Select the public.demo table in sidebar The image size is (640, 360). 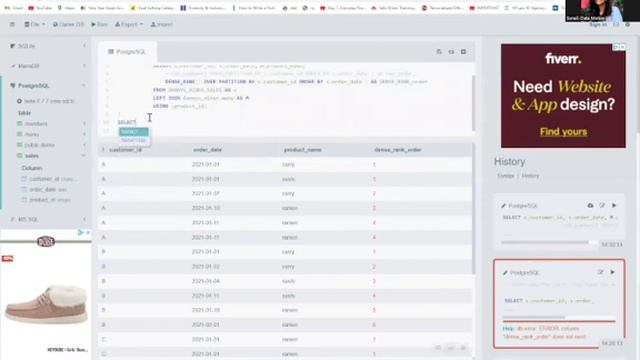pyautogui.click(x=39, y=145)
